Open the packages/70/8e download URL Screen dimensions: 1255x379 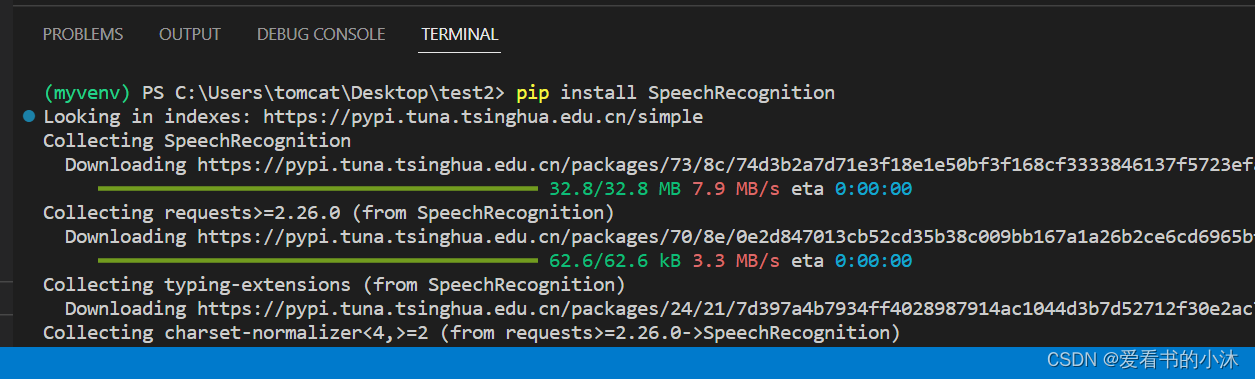(x=726, y=237)
